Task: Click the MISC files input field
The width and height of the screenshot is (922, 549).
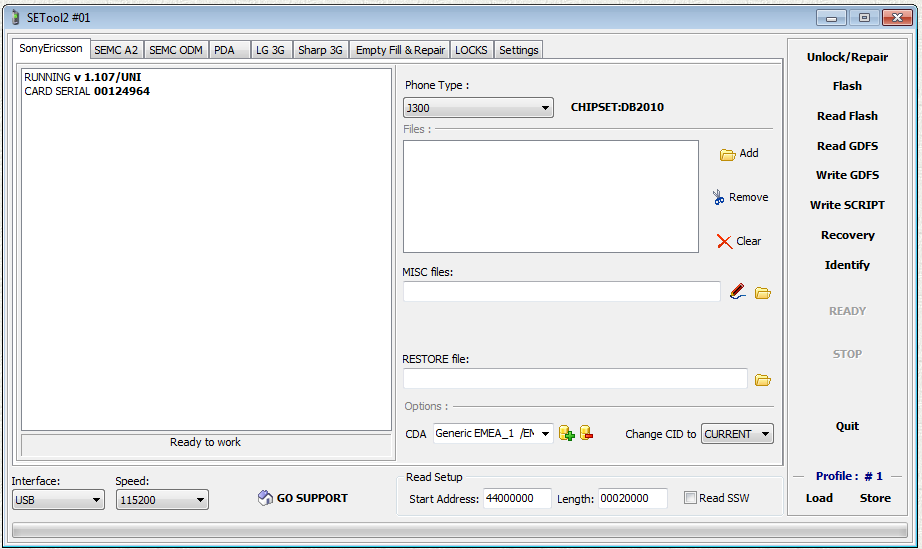Action: tap(562, 292)
